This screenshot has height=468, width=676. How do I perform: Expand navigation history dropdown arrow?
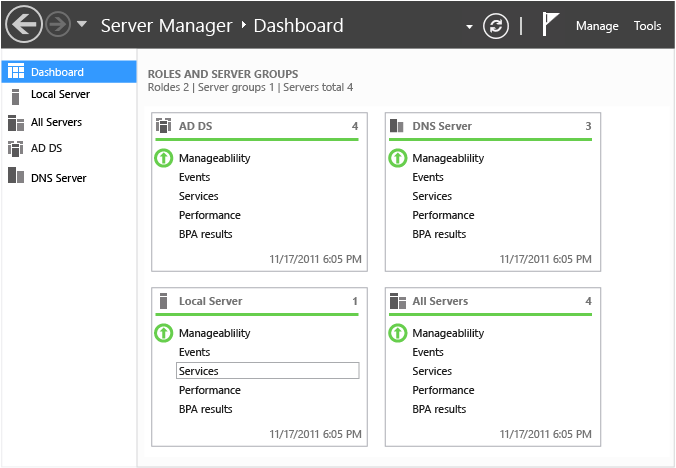tap(82, 25)
